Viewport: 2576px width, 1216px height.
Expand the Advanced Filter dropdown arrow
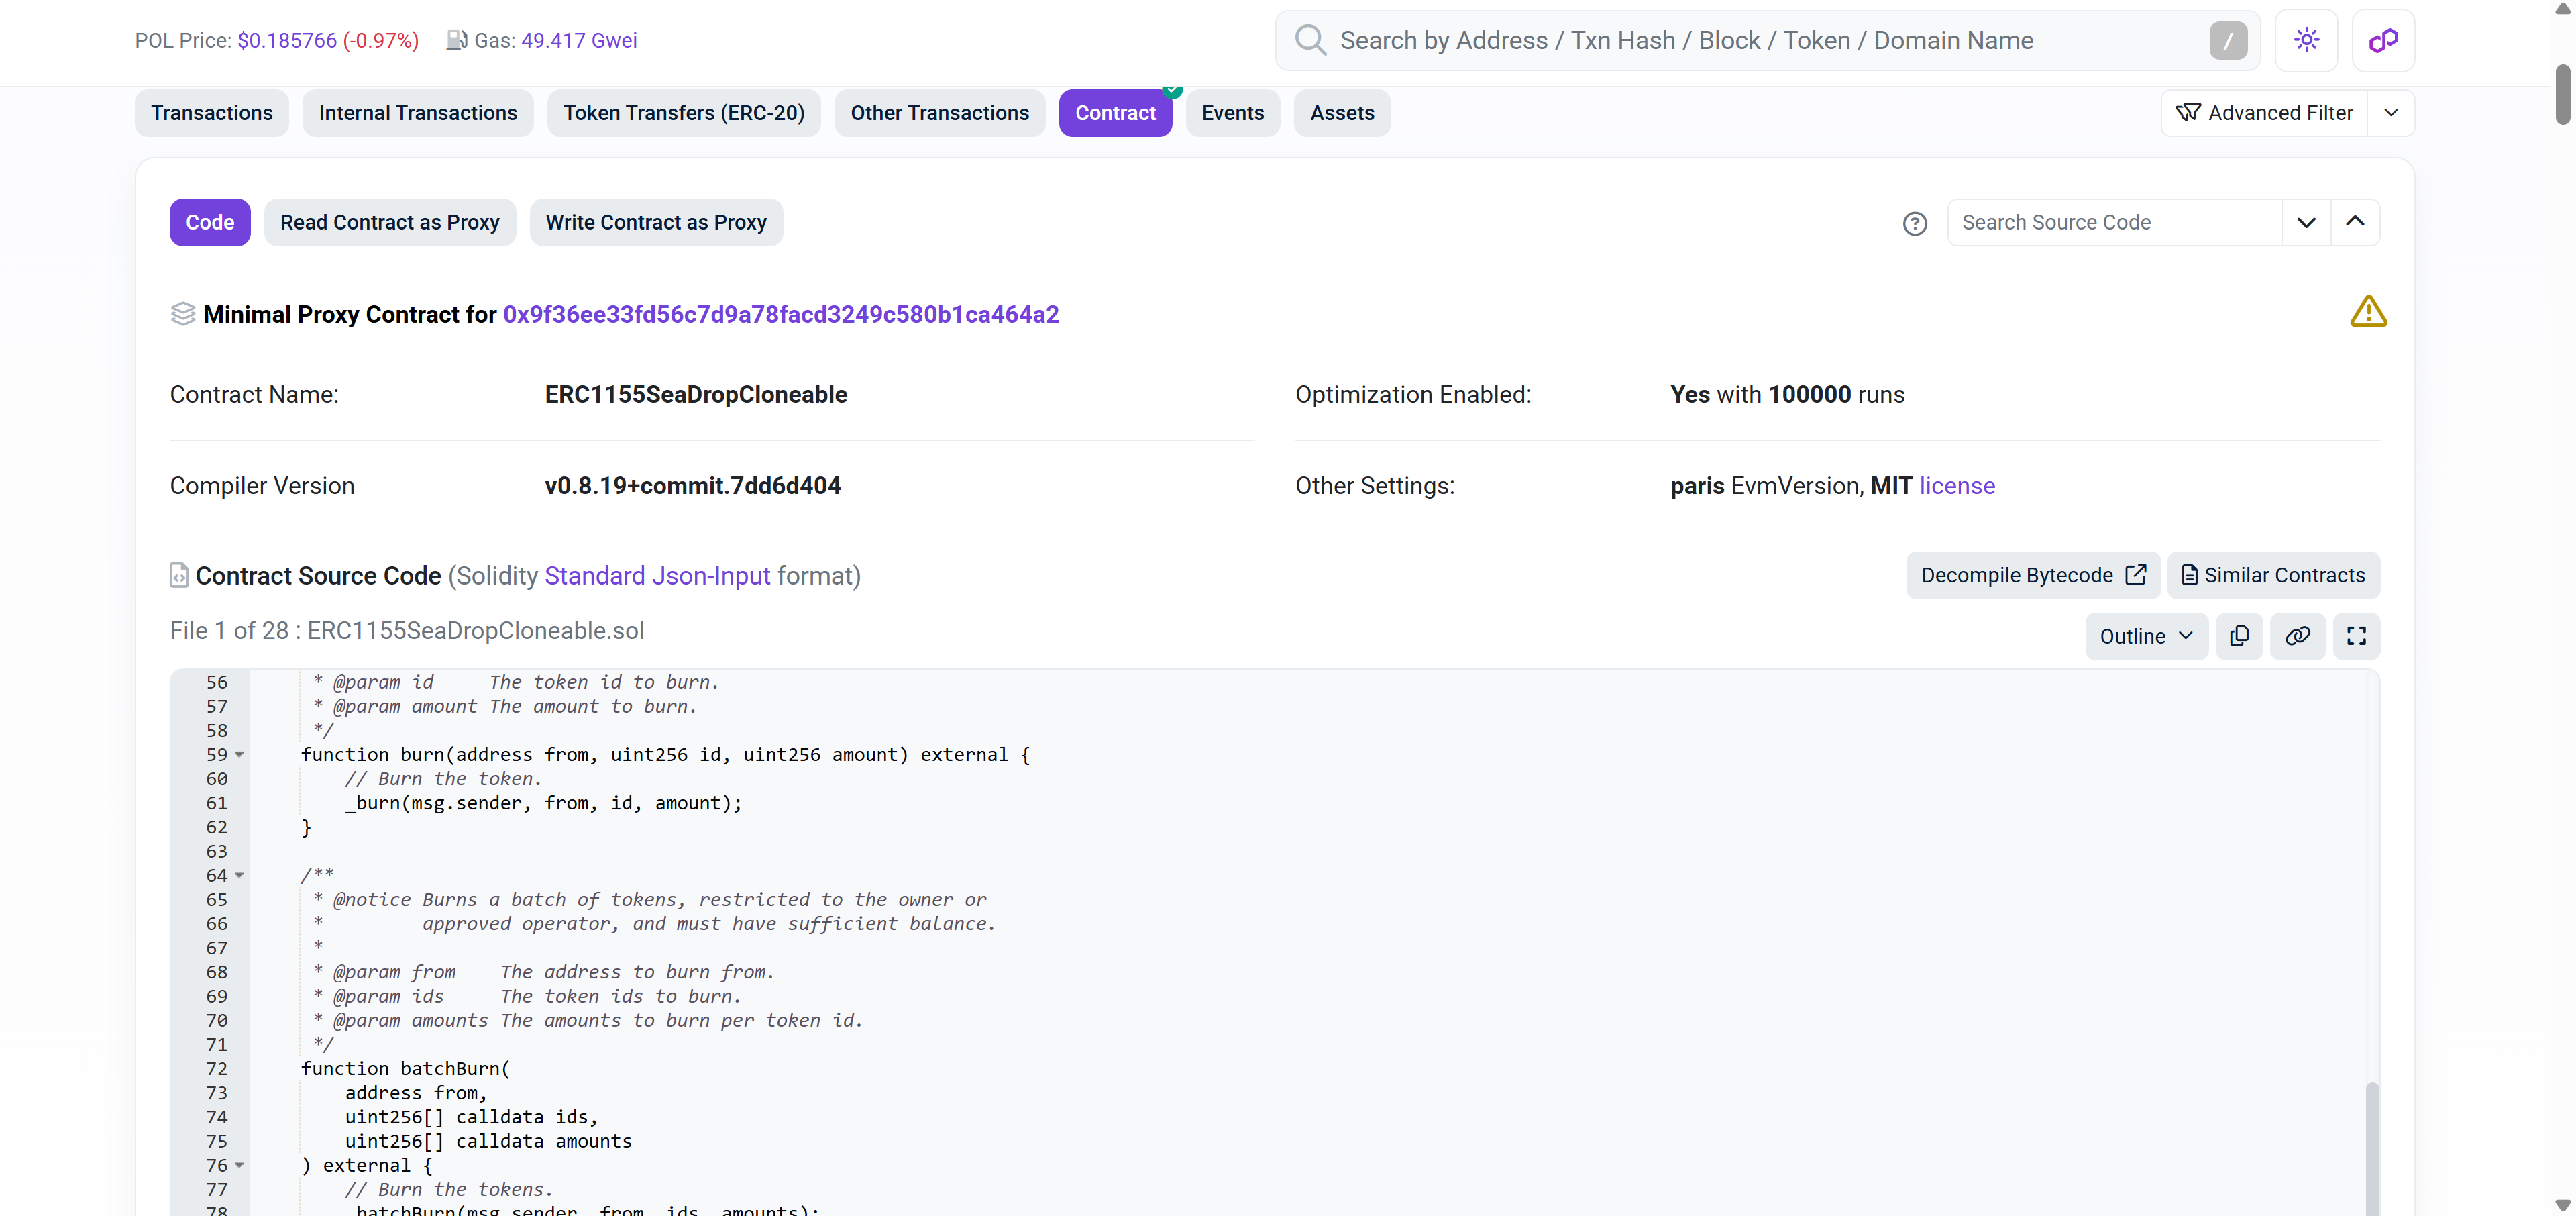(2391, 113)
